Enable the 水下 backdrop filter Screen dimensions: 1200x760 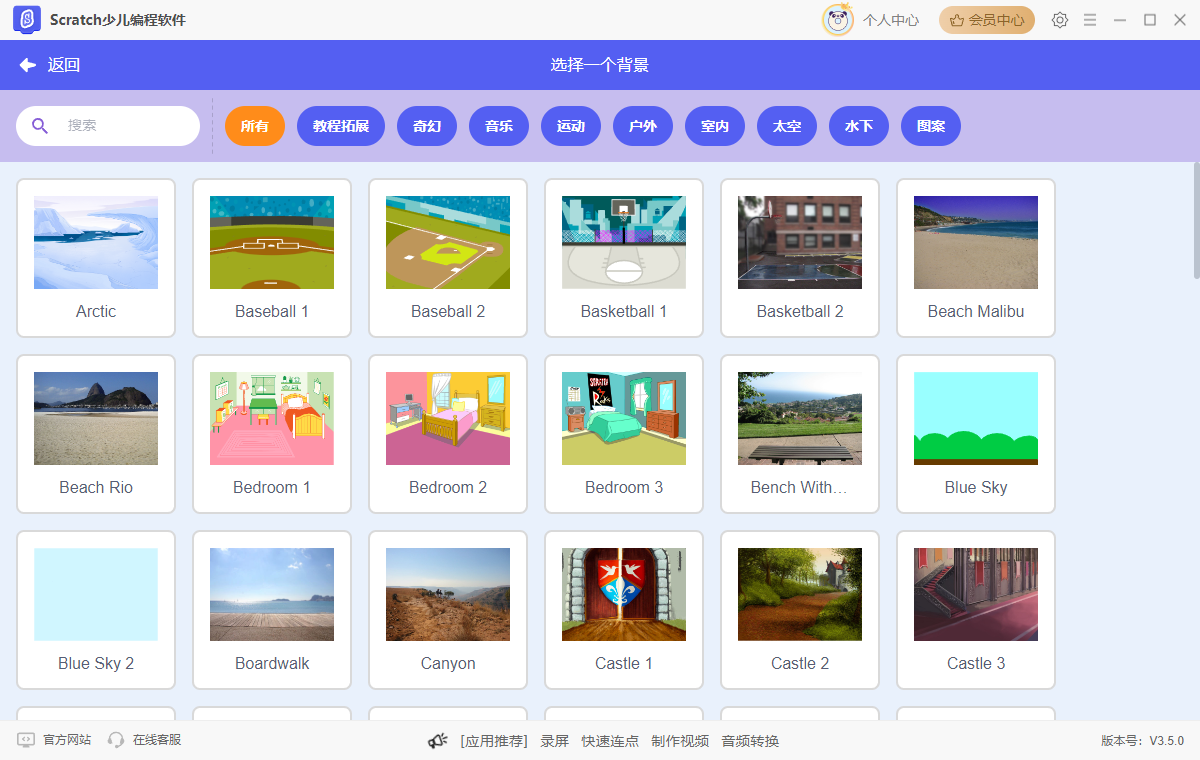tap(858, 125)
